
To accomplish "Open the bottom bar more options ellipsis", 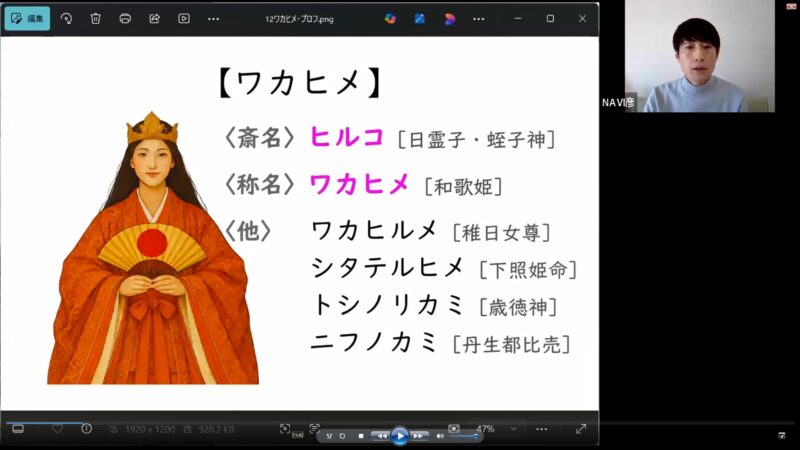I will [x=542, y=429].
